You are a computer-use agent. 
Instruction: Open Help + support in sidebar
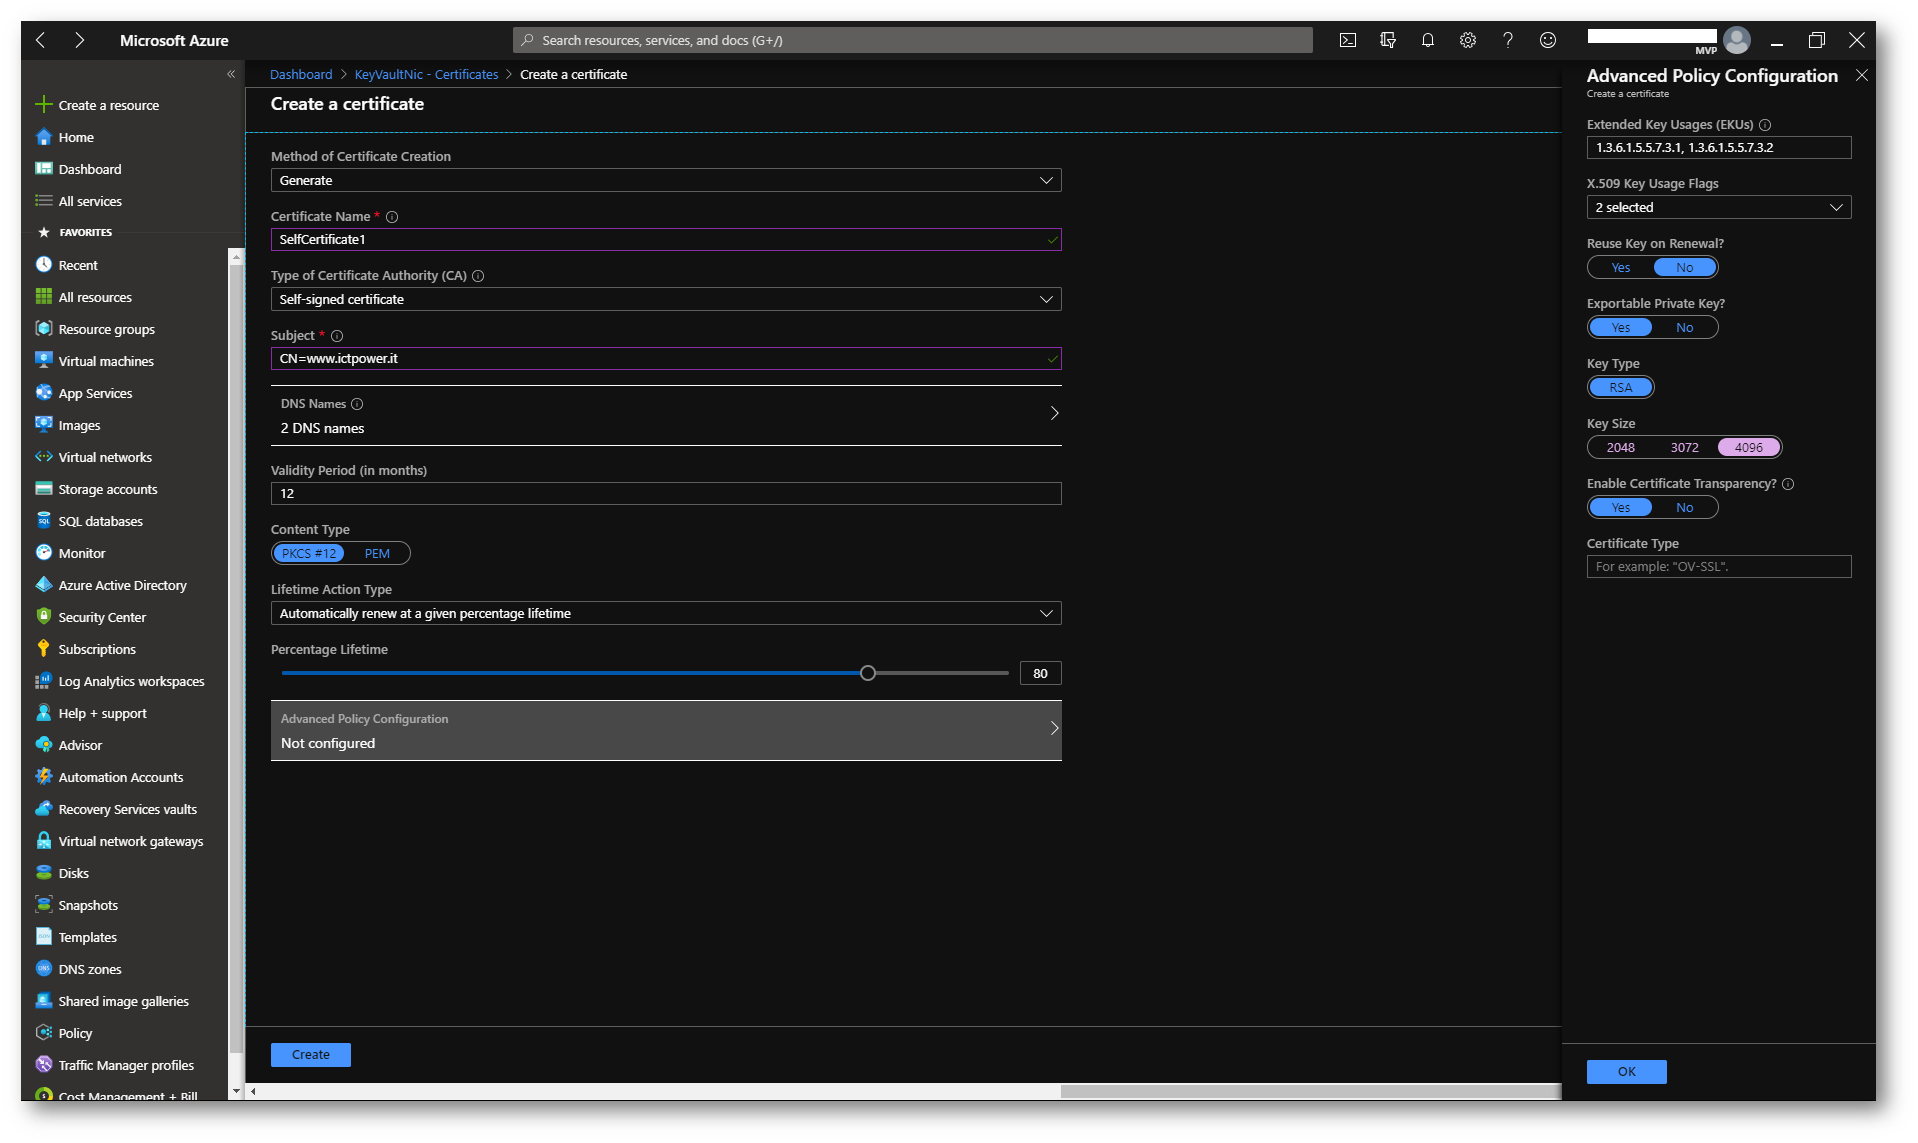102,713
